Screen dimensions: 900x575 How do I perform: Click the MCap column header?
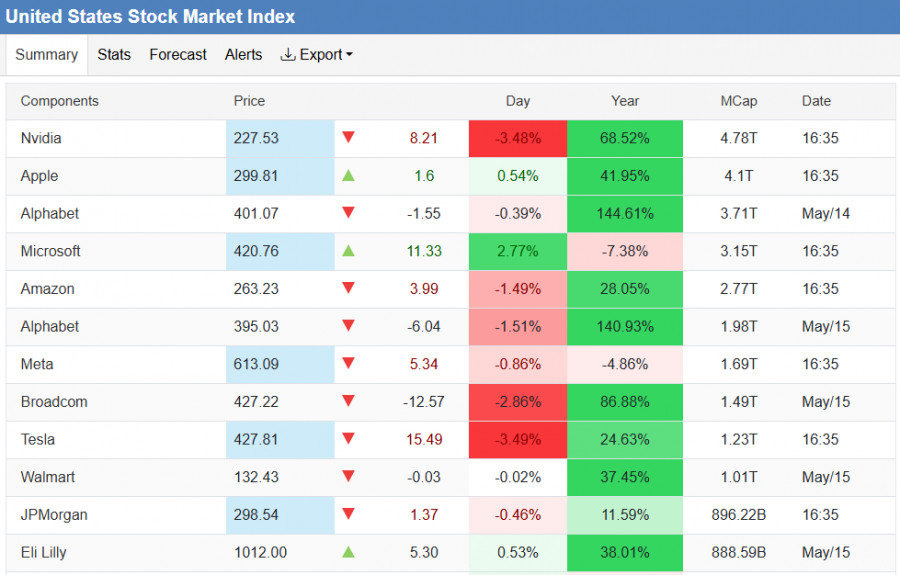click(x=739, y=101)
